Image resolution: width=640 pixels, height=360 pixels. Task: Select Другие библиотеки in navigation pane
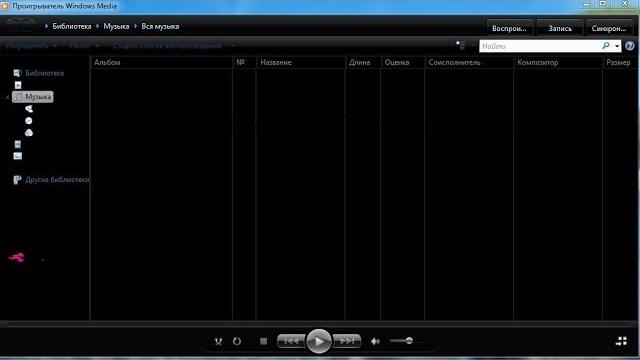coord(51,180)
